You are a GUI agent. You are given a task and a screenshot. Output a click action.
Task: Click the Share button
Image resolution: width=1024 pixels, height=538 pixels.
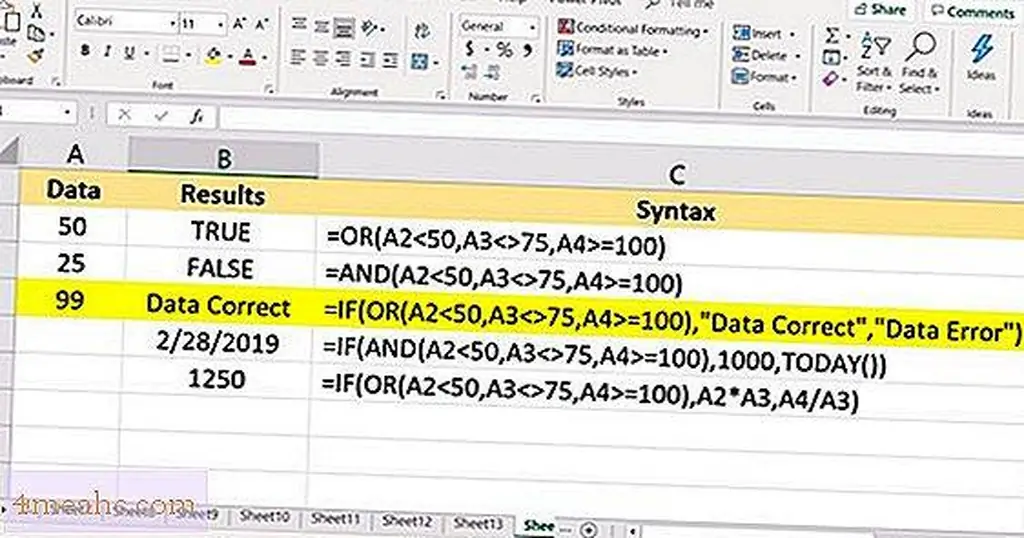tap(881, 9)
